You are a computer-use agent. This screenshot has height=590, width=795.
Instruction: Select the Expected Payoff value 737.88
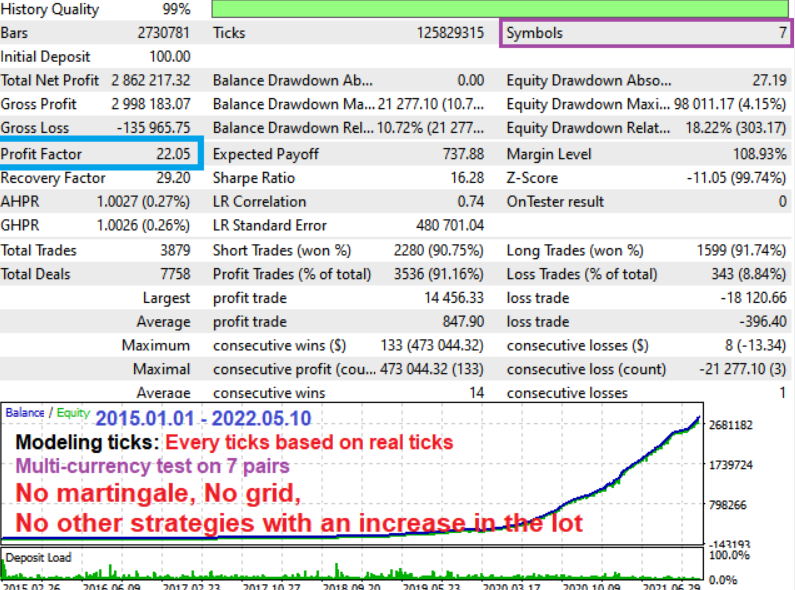463,154
